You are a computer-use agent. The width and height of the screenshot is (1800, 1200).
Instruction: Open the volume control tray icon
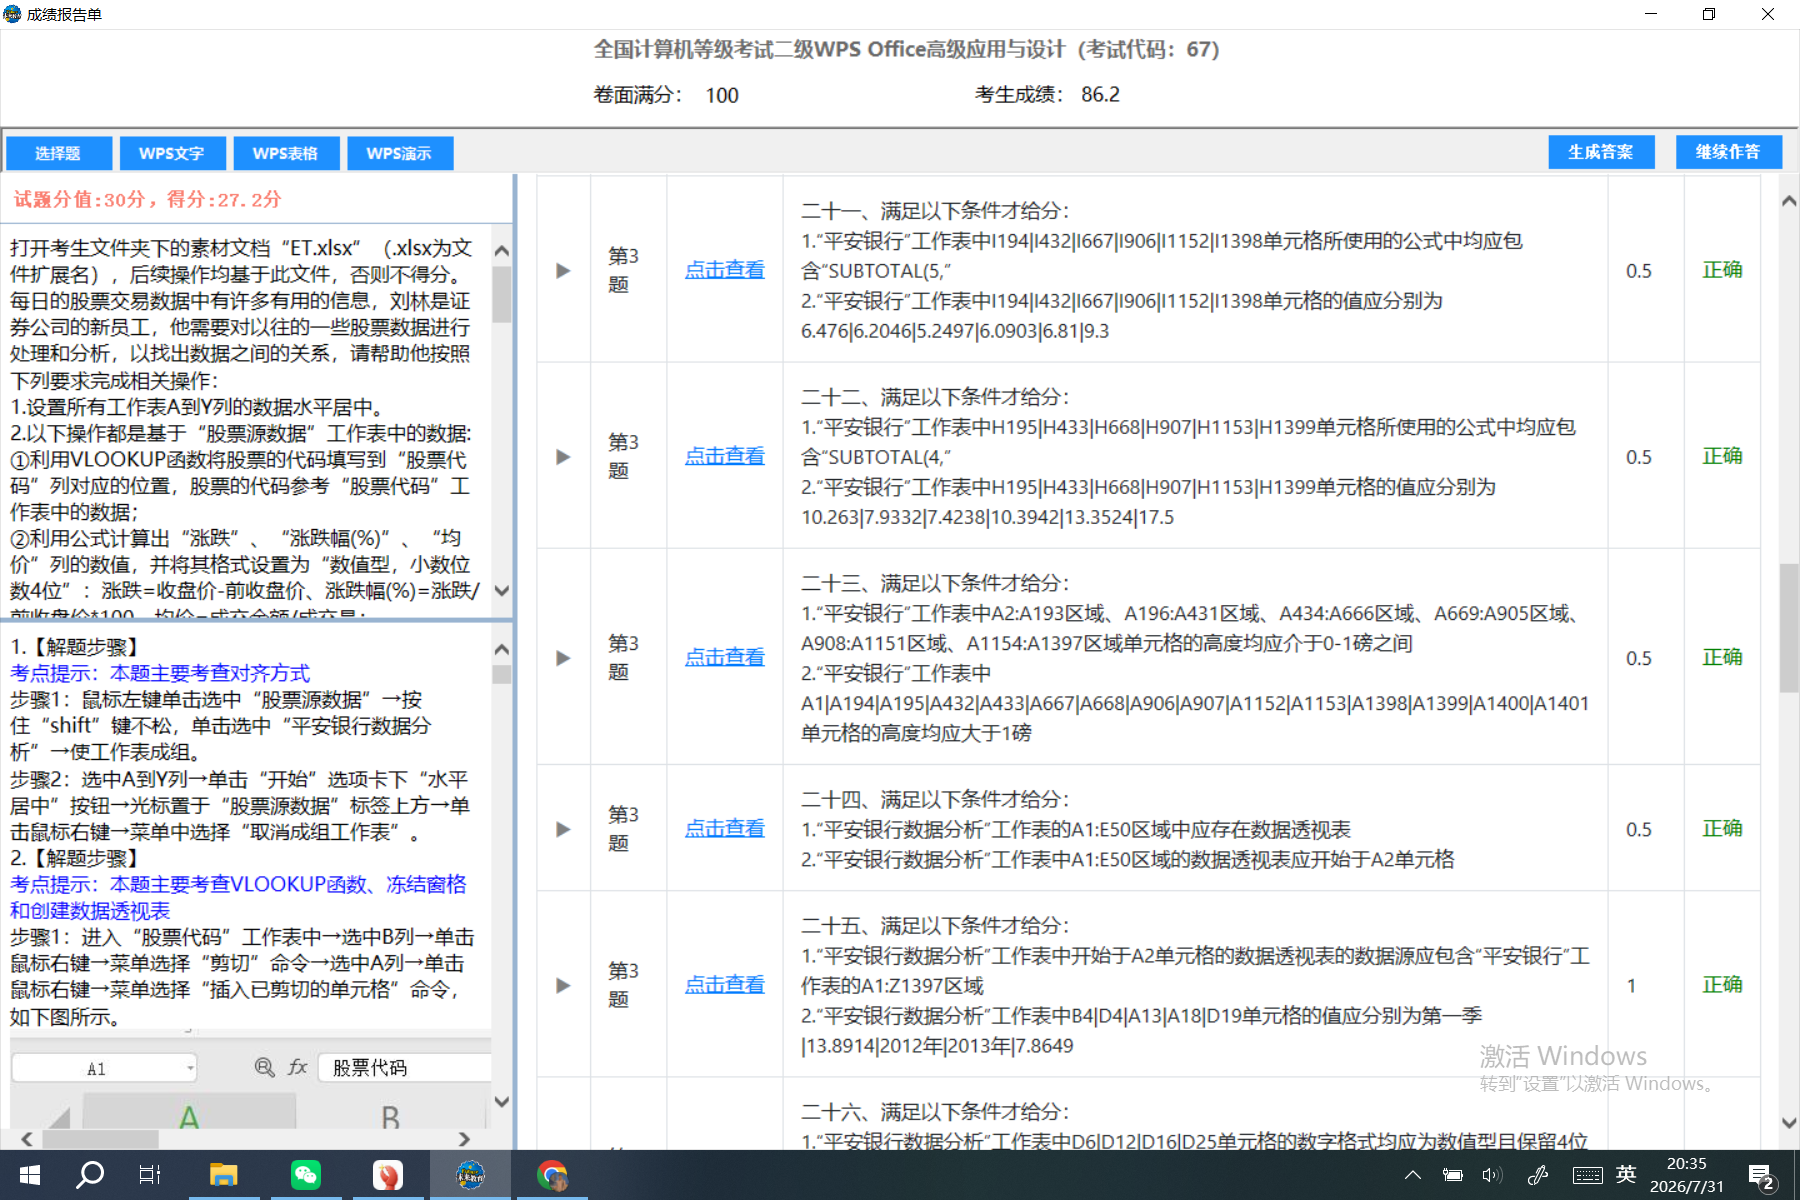[x=1492, y=1175]
